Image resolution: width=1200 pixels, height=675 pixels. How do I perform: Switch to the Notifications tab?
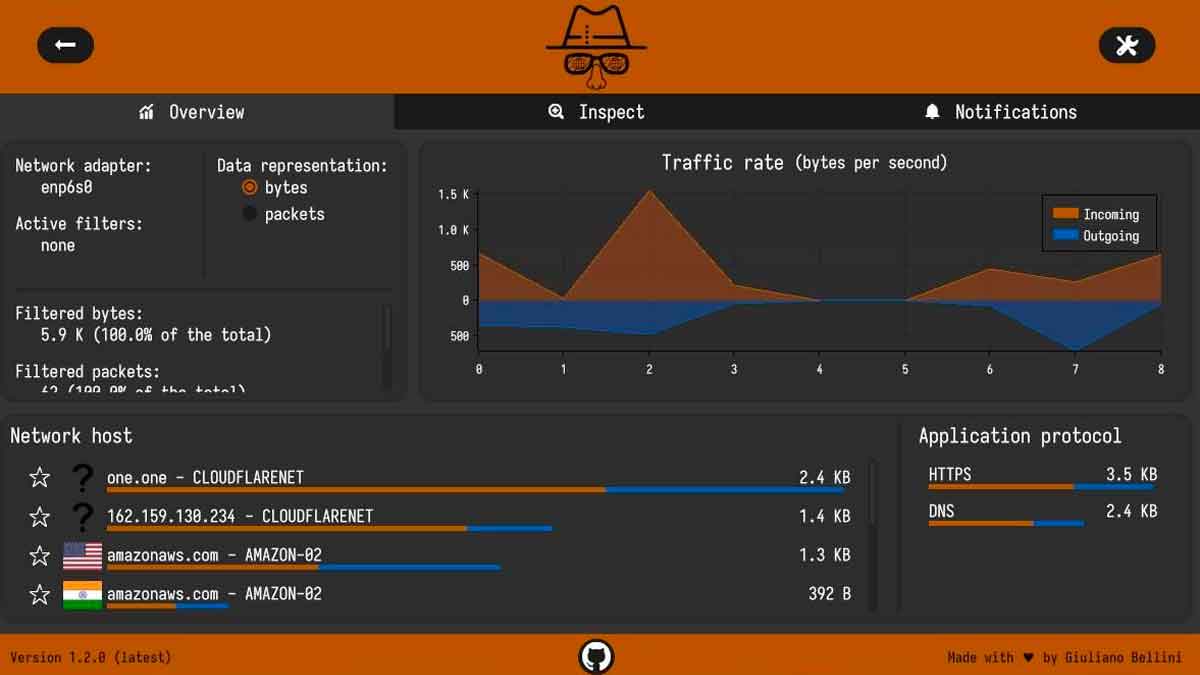[x=1000, y=112]
